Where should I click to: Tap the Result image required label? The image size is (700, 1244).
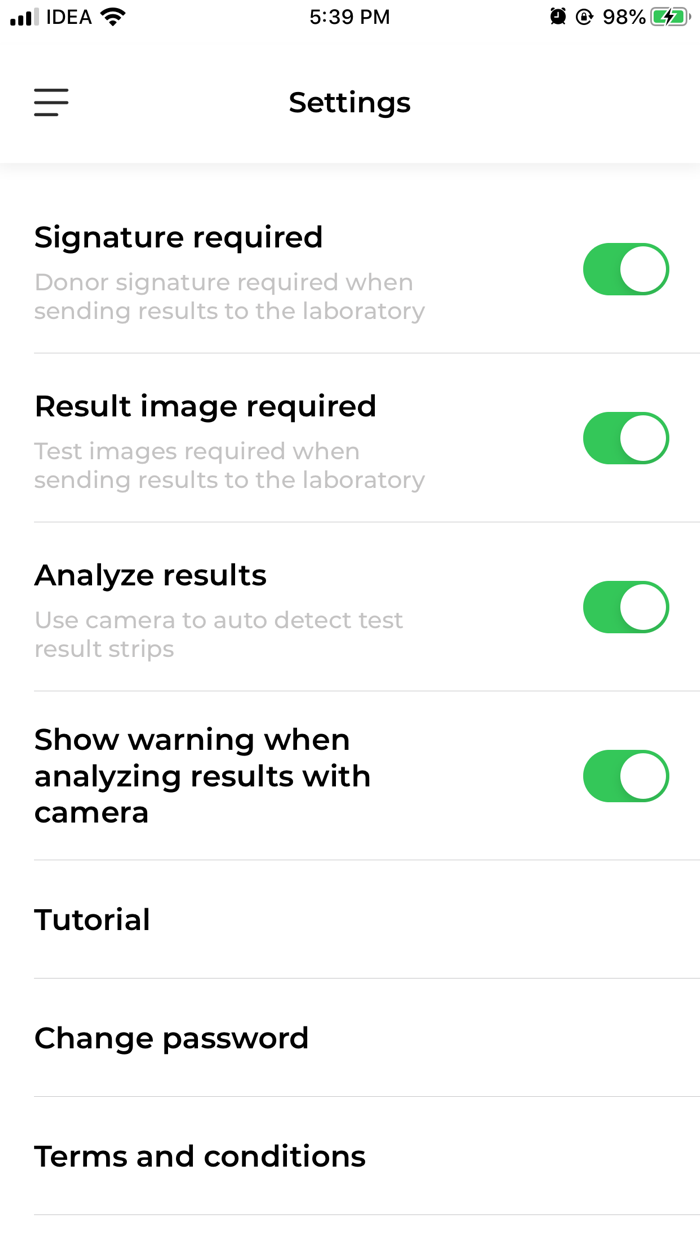click(x=205, y=406)
